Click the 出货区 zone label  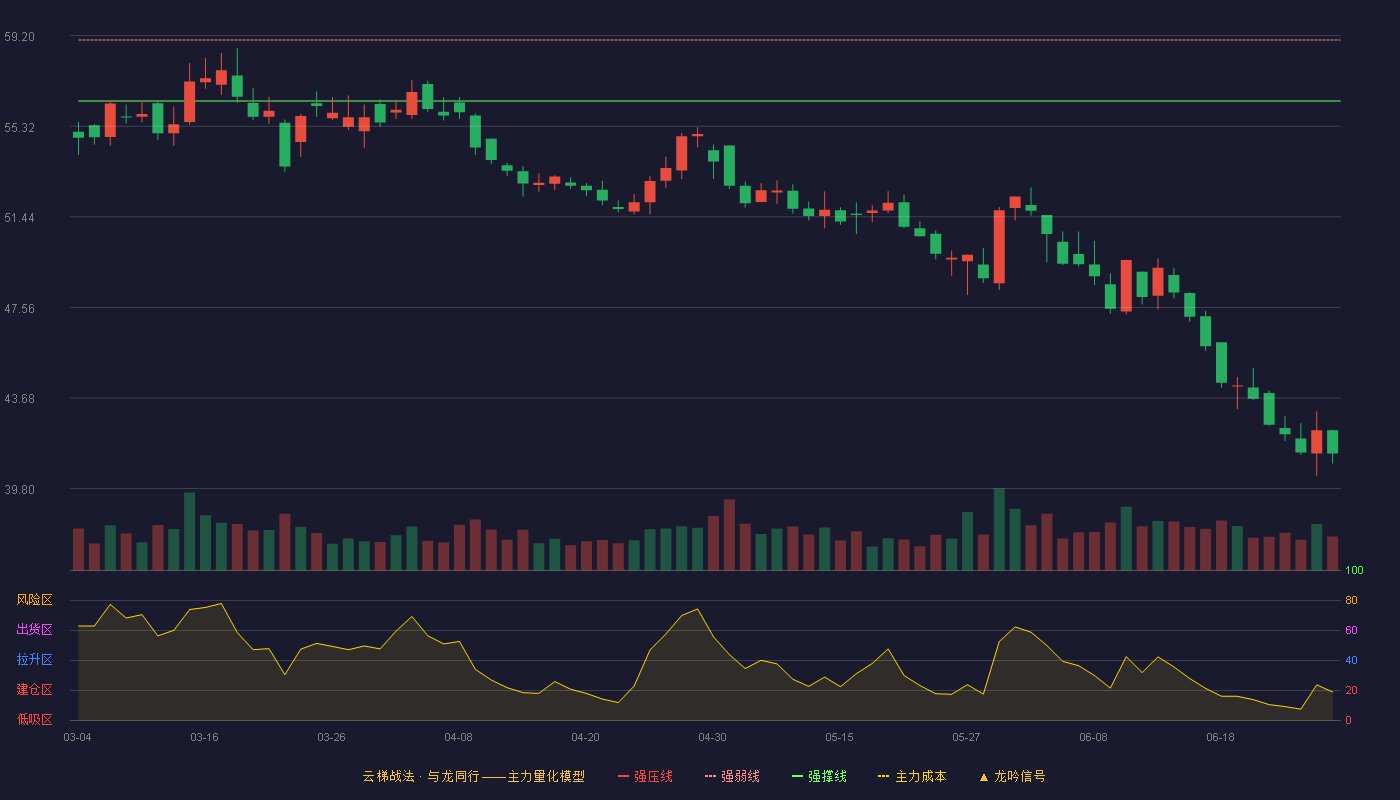(x=34, y=630)
